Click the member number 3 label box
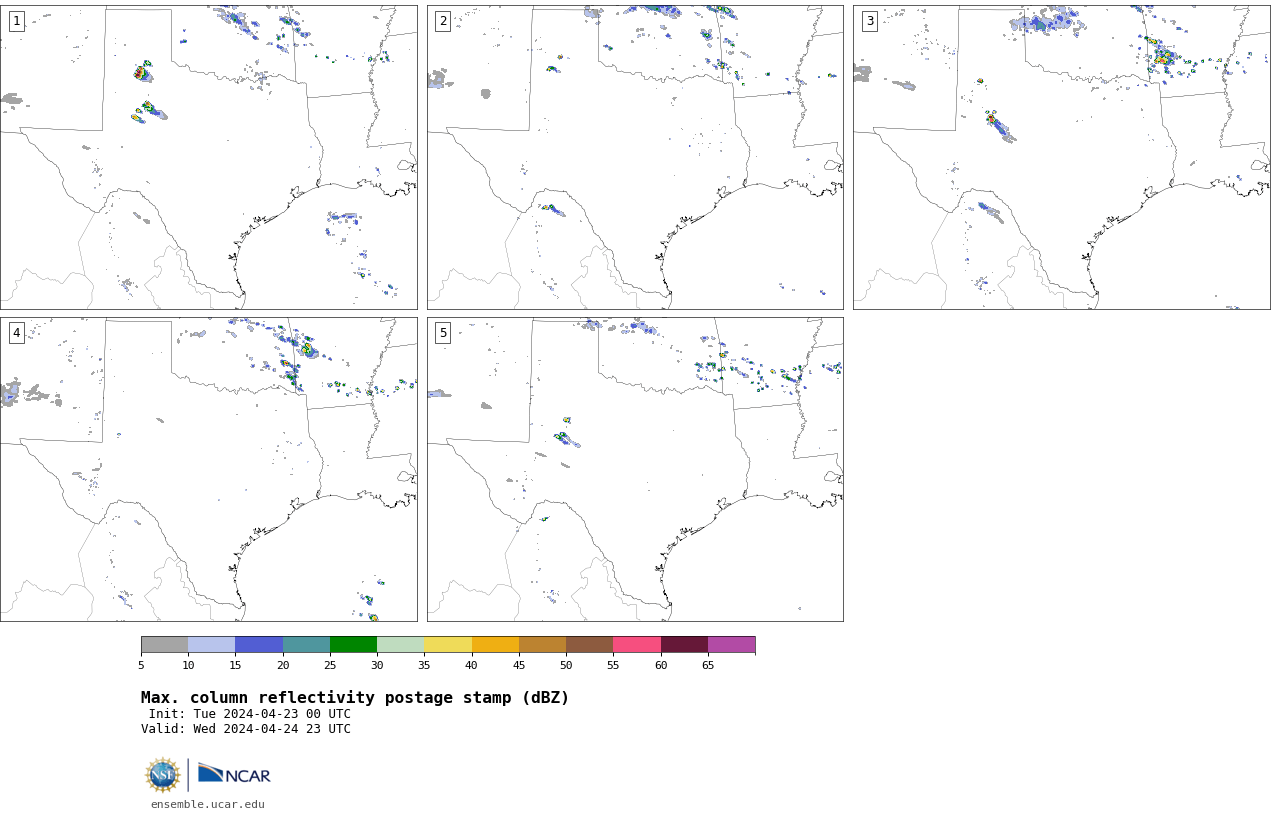 (870, 21)
